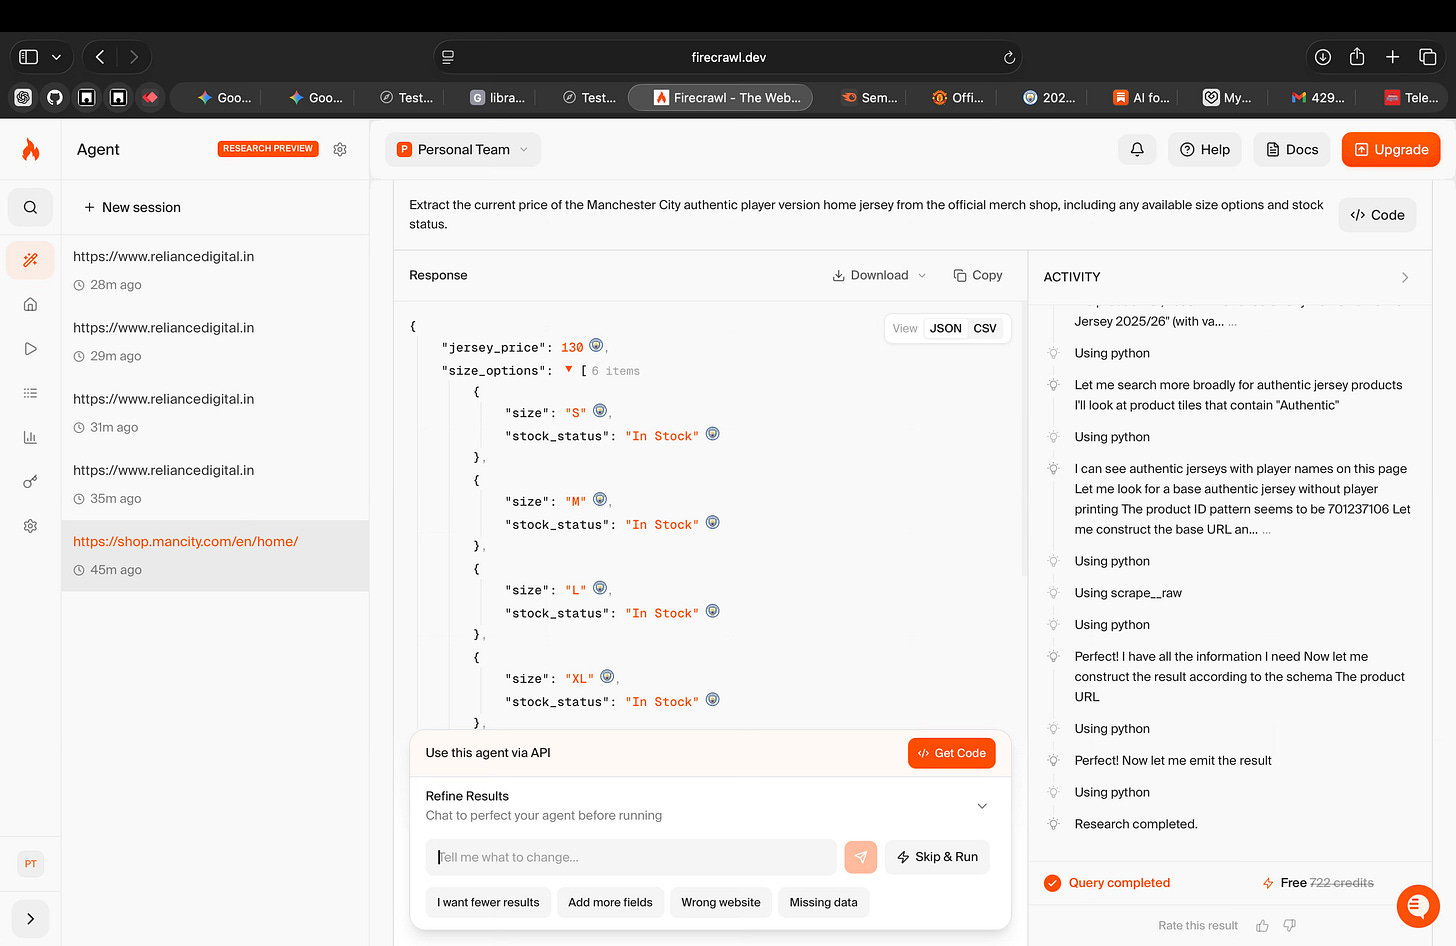This screenshot has width=1456, height=946.
Task: Click source icon next to size "S"
Action: (600, 410)
